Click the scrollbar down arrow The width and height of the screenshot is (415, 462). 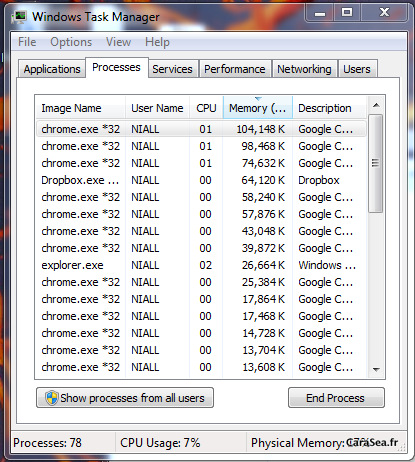click(x=376, y=369)
